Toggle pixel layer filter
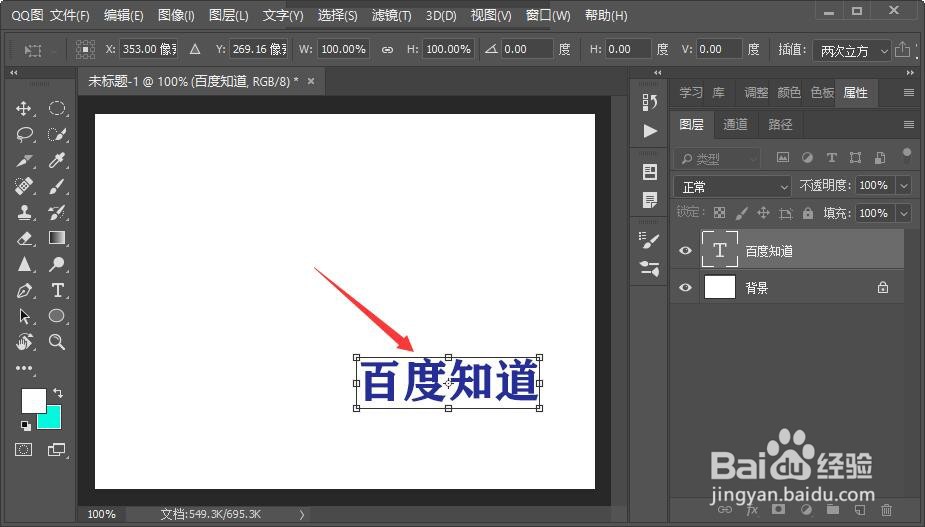 [783, 158]
